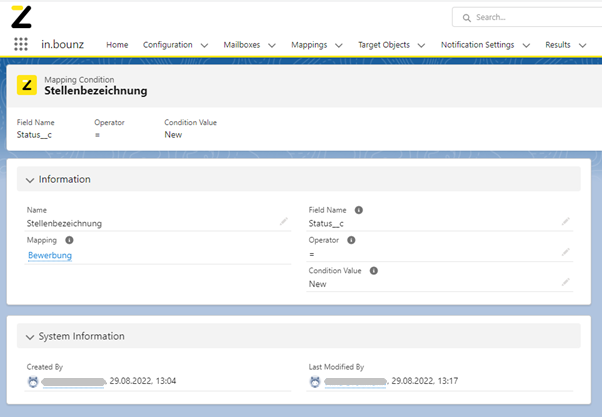Click the pencil icon to edit Name
This screenshot has height=417, width=602.
coord(284,222)
